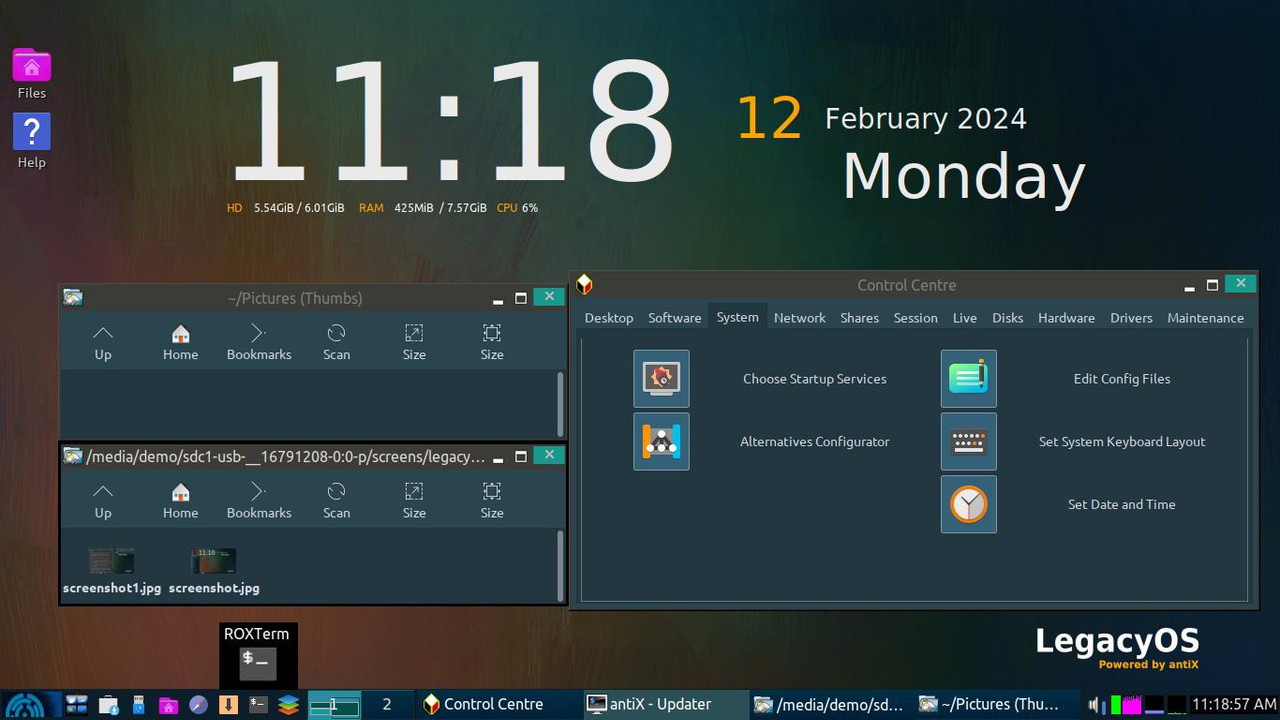1280x720 pixels.
Task: Go Home in the /media/demo window
Action: pyautogui.click(x=181, y=500)
